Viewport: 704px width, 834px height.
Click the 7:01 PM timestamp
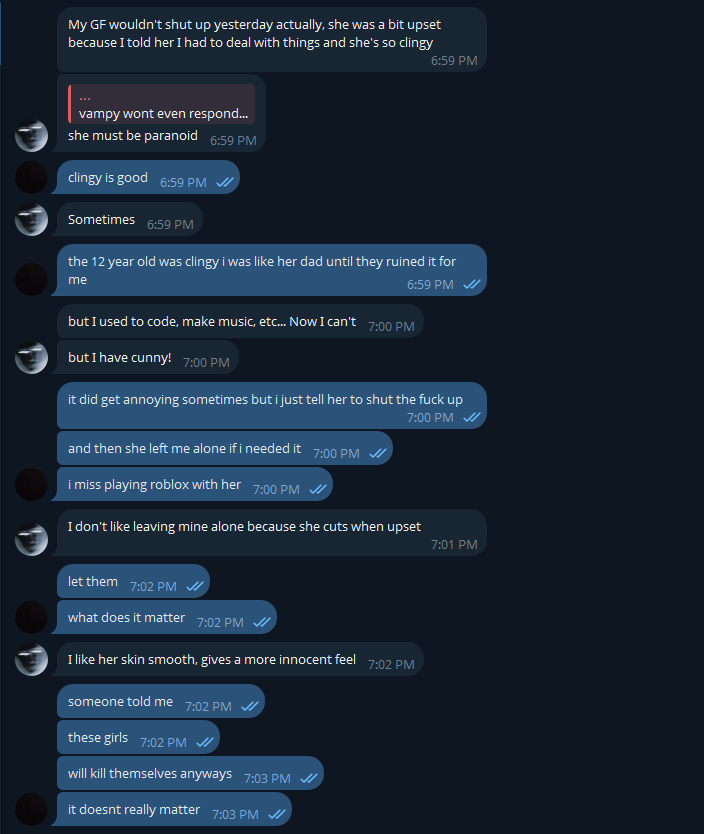tap(454, 545)
